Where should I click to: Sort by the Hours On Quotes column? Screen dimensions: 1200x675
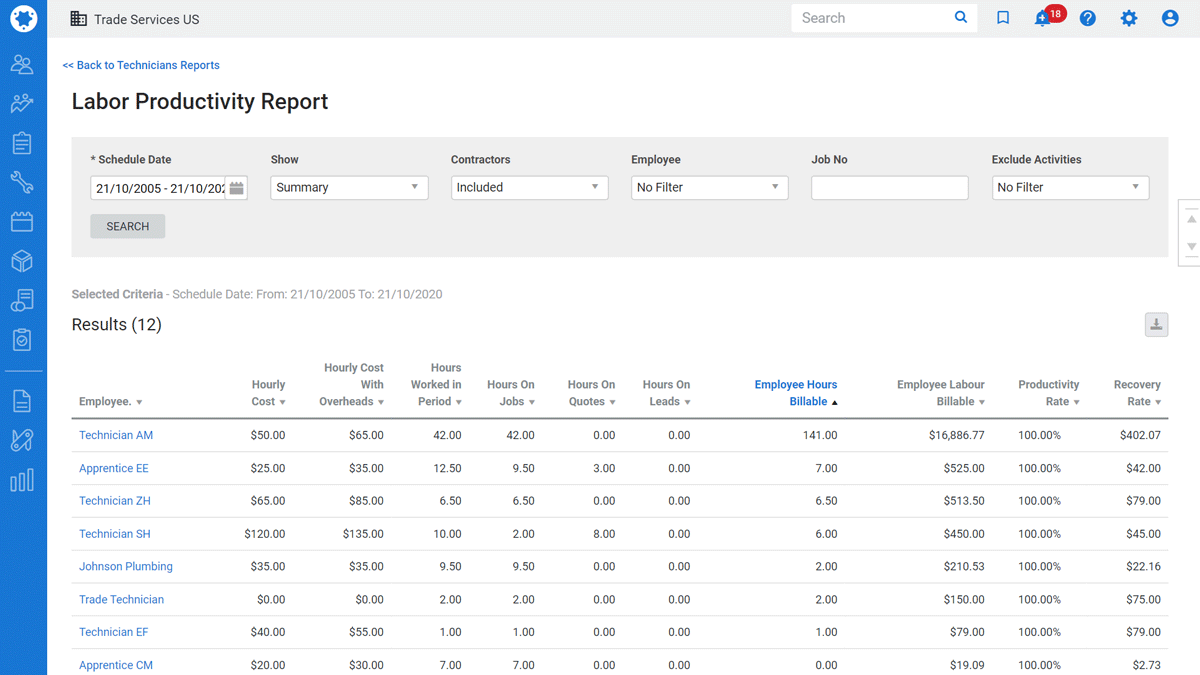point(591,393)
